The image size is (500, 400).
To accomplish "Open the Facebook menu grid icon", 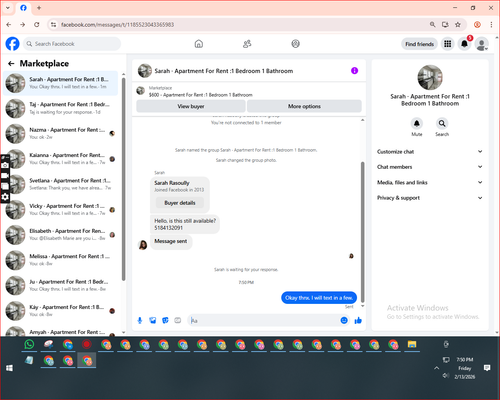I will click(x=448, y=44).
